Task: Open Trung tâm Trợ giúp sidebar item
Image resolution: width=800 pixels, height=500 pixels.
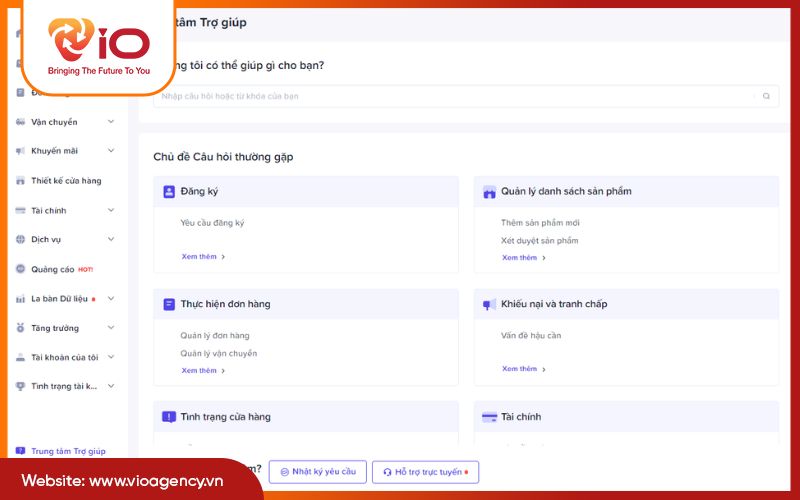Action: click(x=67, y=451)
